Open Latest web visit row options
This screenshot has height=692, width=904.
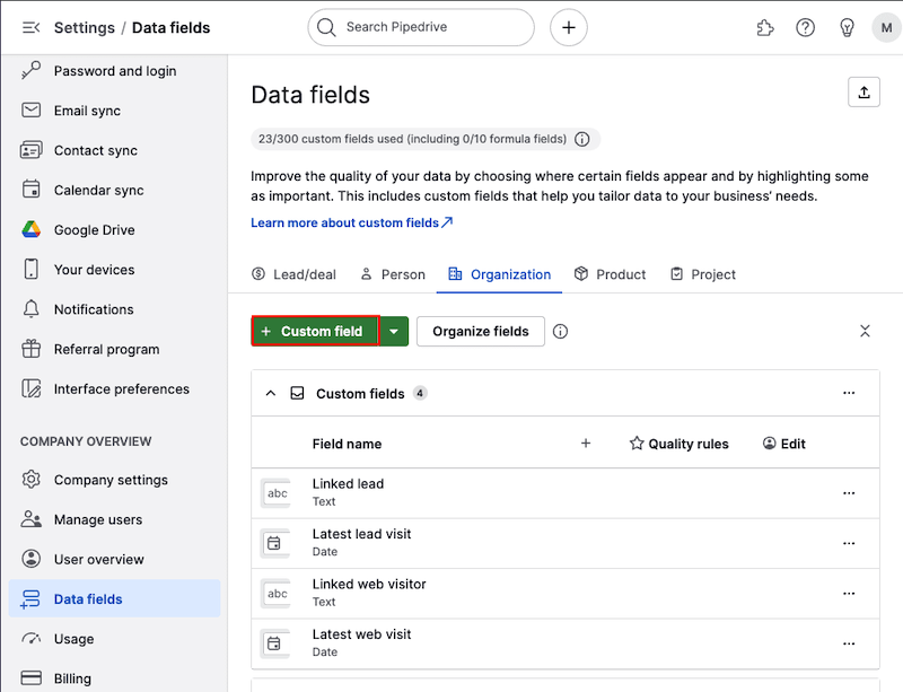coord(849,644)
